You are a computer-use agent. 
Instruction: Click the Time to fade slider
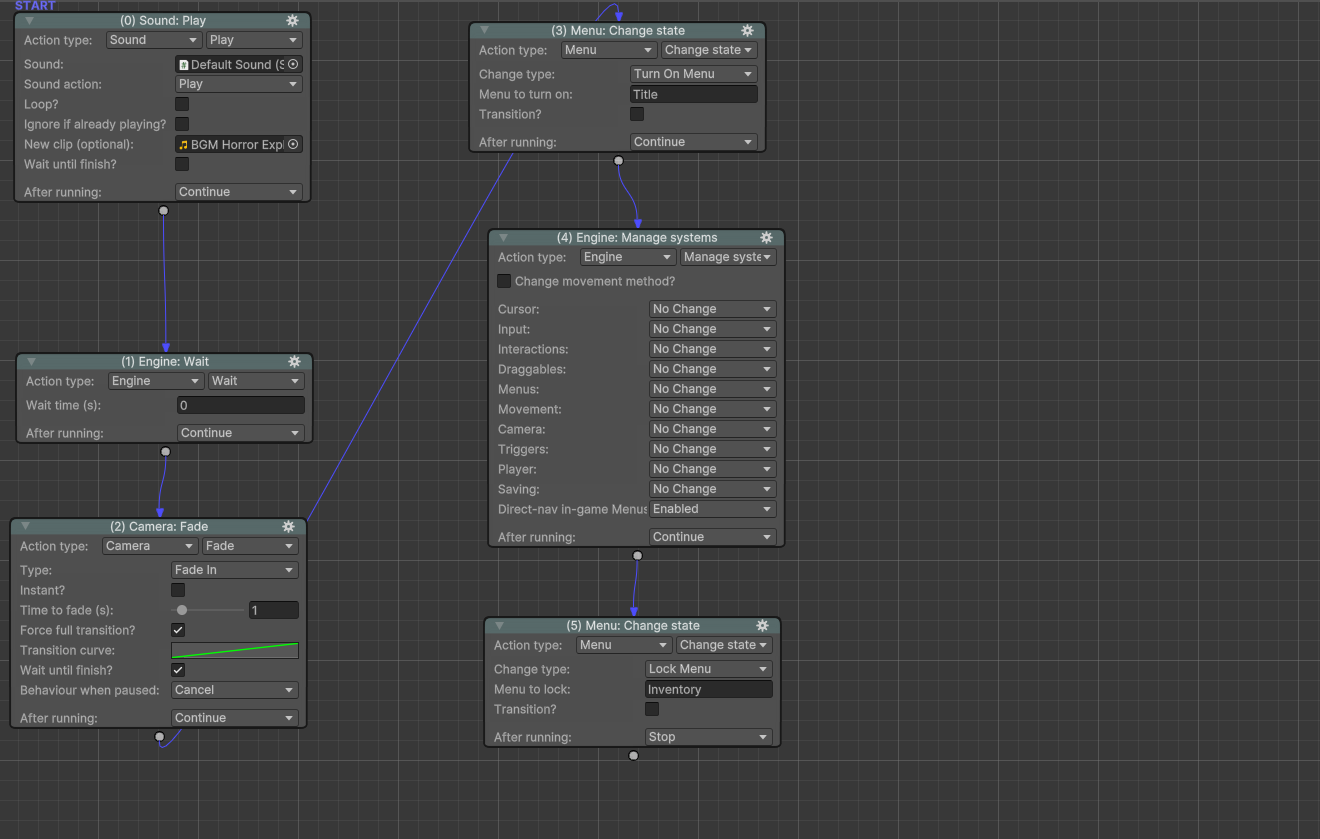tap(208, 610)
